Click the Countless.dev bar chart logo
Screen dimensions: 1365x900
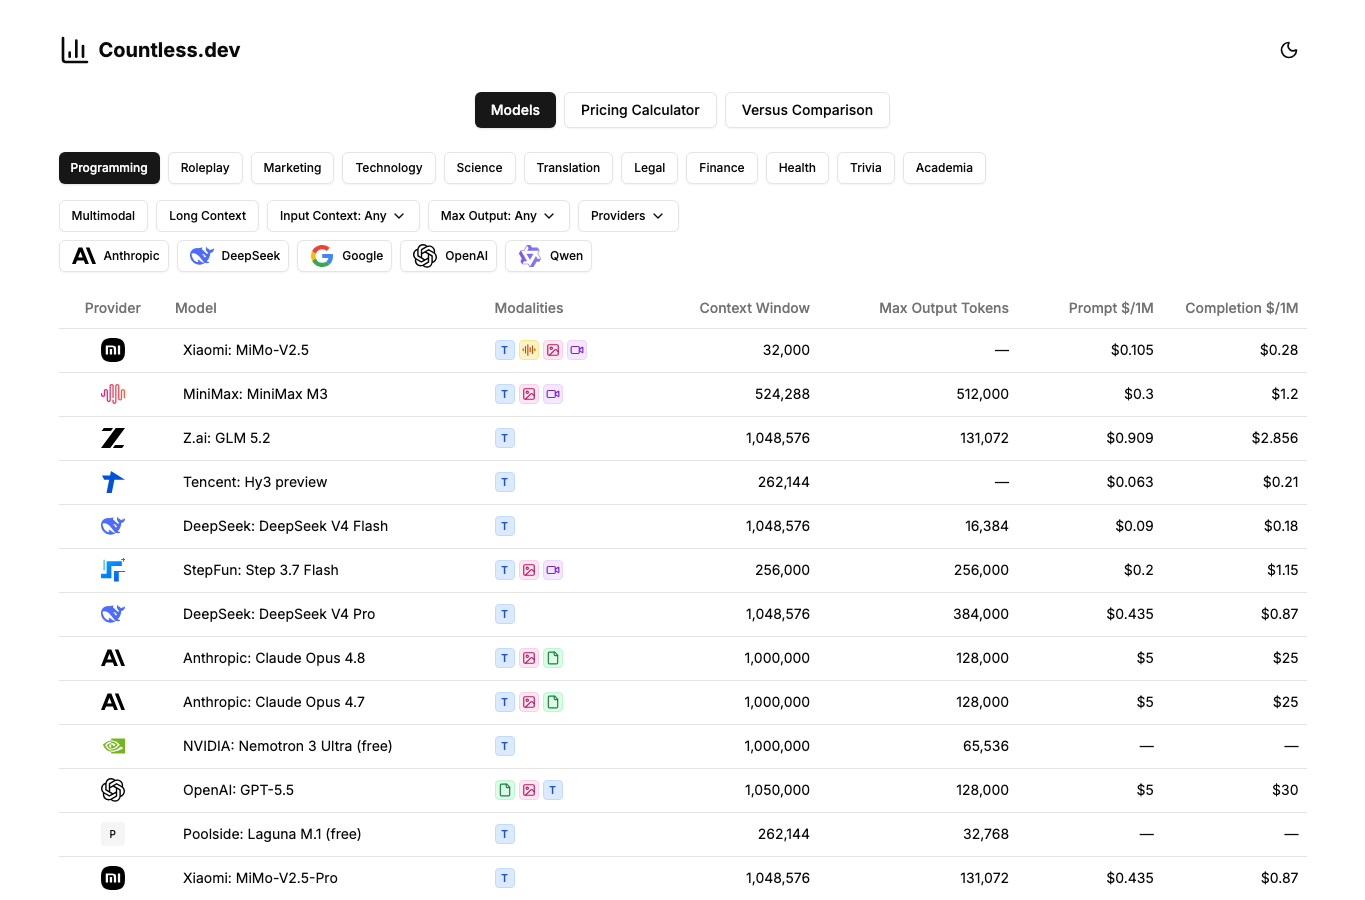tap(74, 50)
